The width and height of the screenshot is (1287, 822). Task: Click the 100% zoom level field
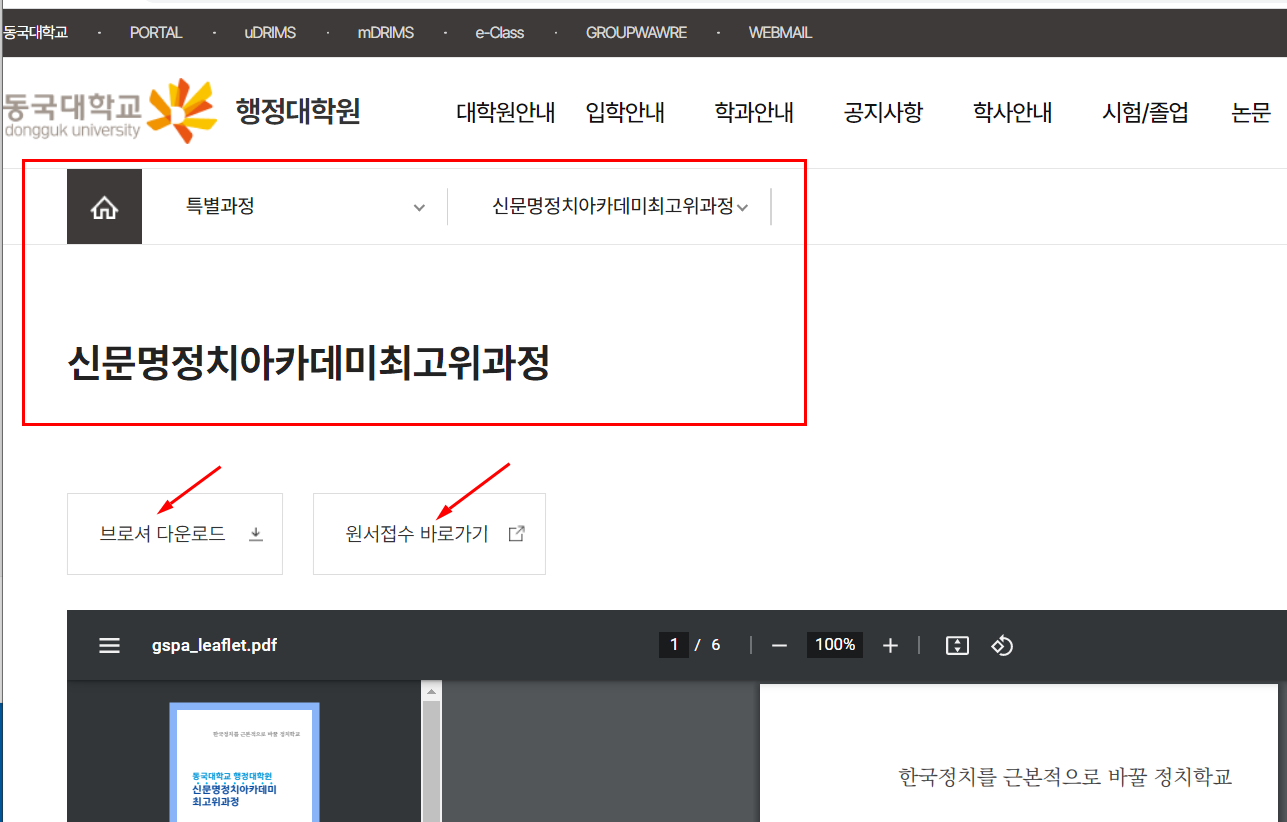pyautogui.click(x=835, y=645)
